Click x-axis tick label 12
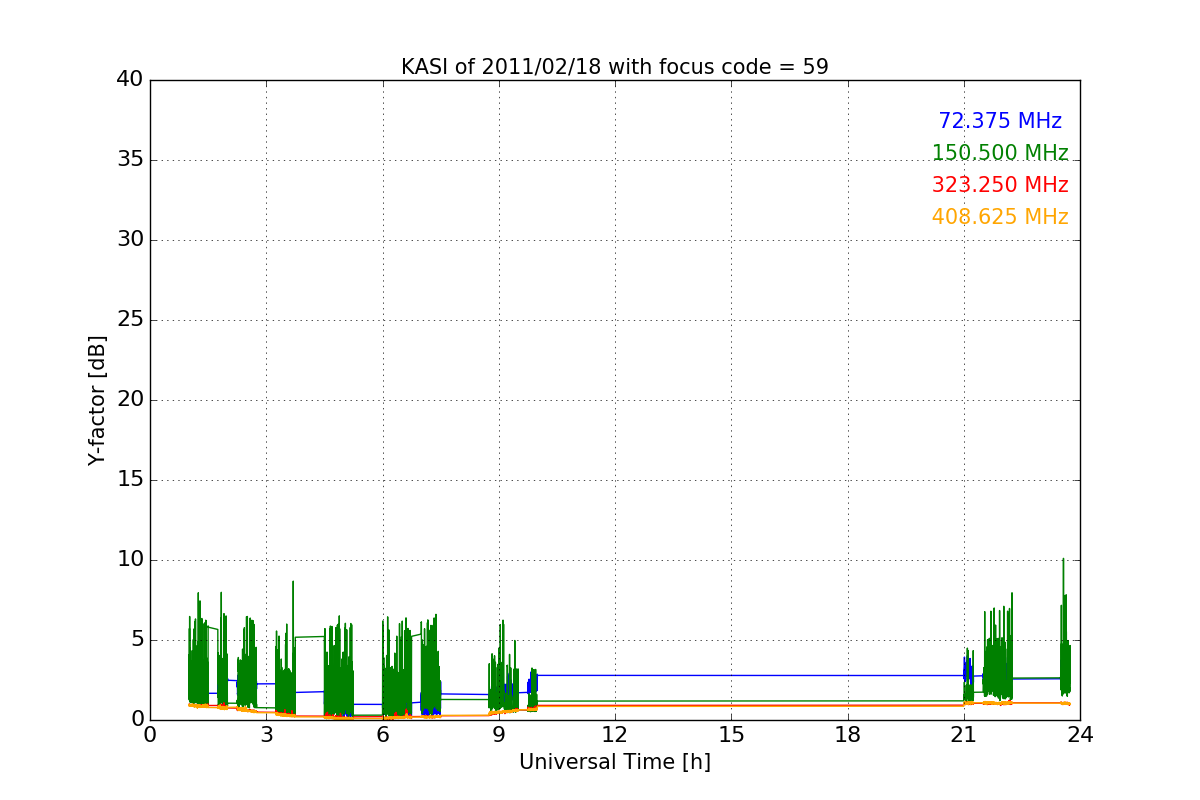 [615, 735]
